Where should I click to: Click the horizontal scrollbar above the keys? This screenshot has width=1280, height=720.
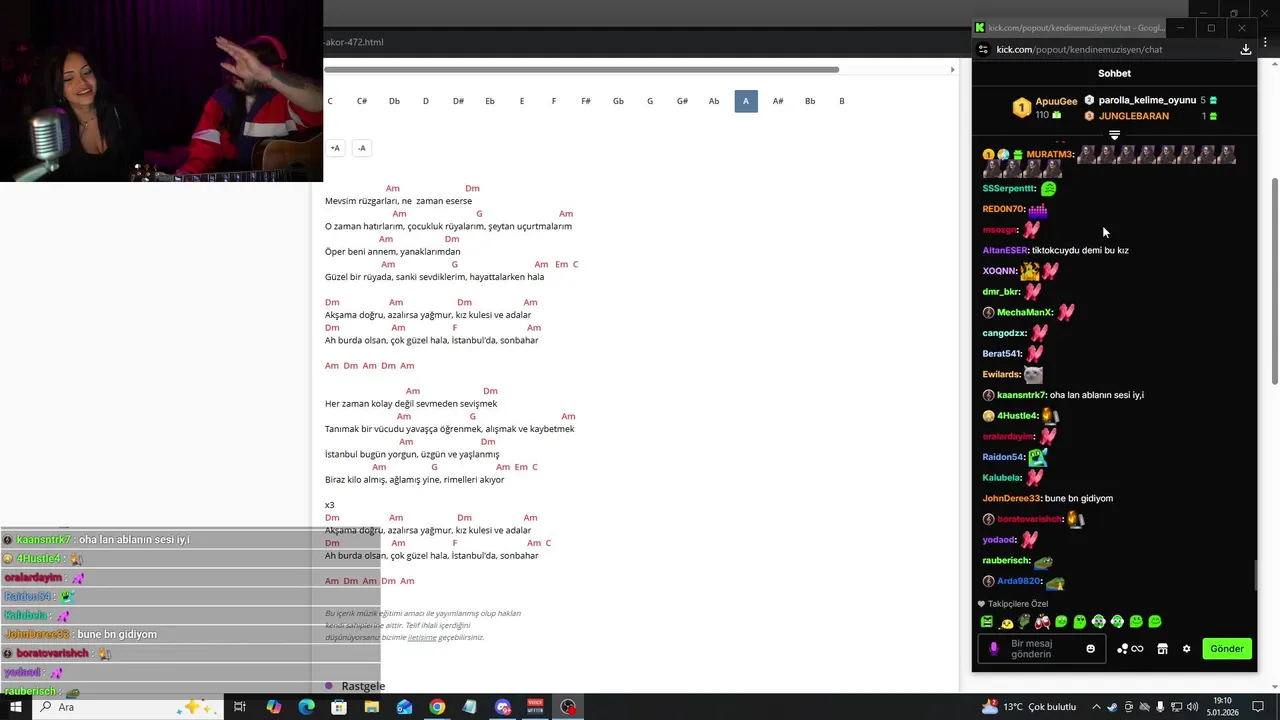pos(581,69)
